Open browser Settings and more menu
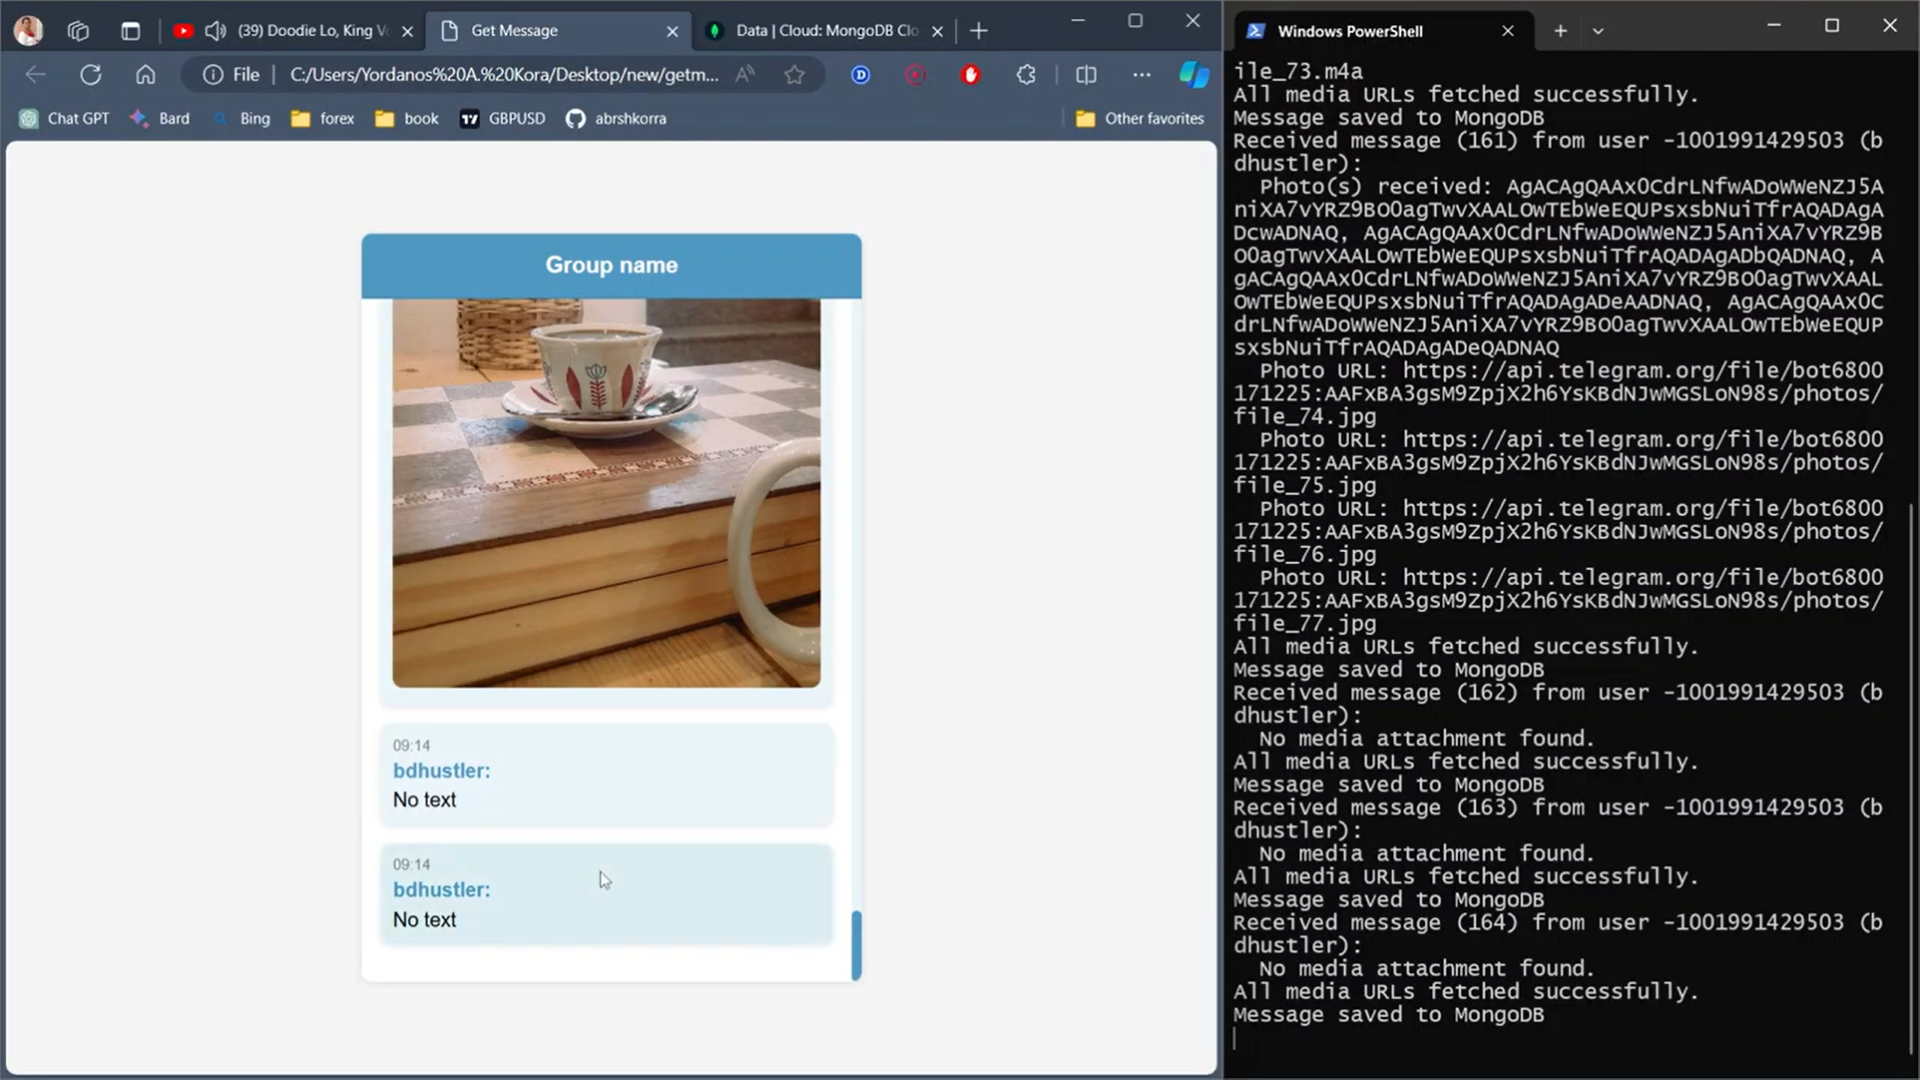Image resolution: width=1920 pixels, height=1080 pixels. (x=1141, y=74)
